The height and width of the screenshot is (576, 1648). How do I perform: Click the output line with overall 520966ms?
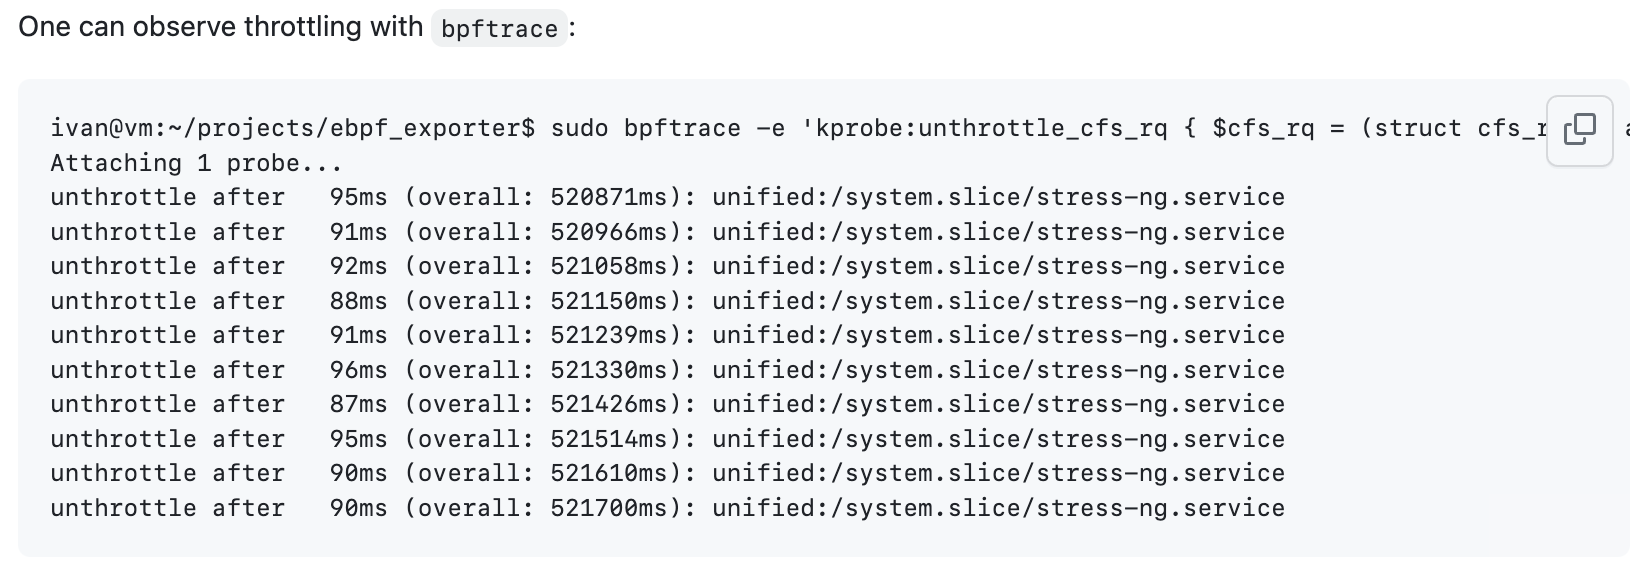668,232
